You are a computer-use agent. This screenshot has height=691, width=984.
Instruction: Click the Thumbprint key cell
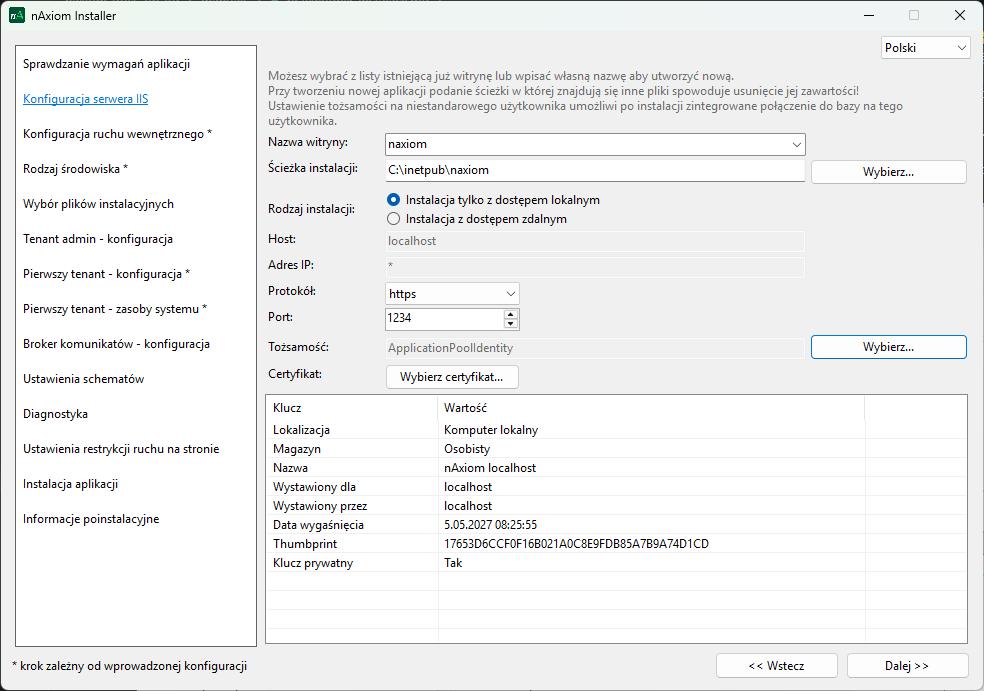click(x=305, y=544)
